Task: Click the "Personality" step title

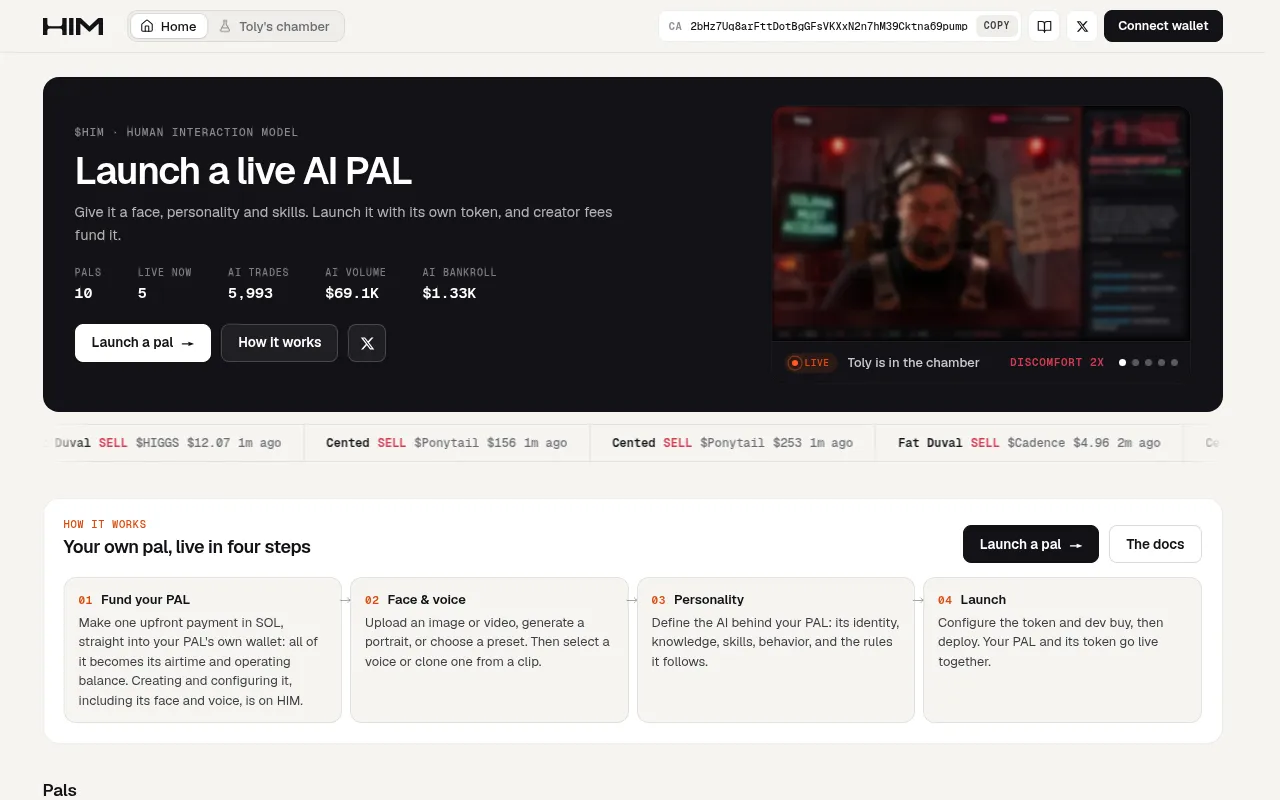Action: [x=709, y=600]
